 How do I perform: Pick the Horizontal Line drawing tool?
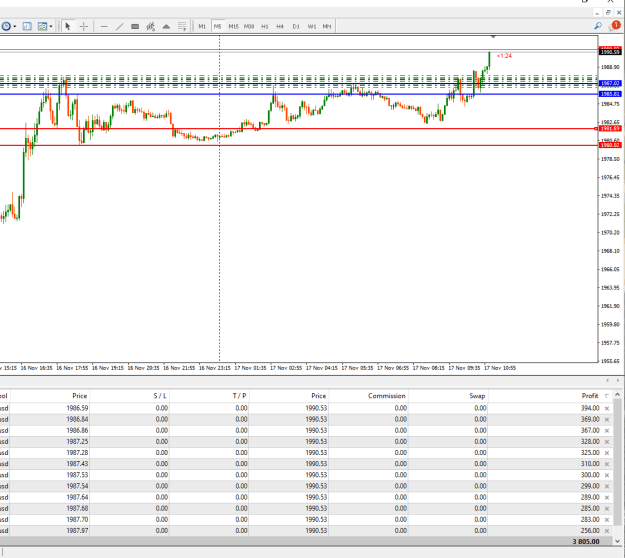[x=104, y=27]
